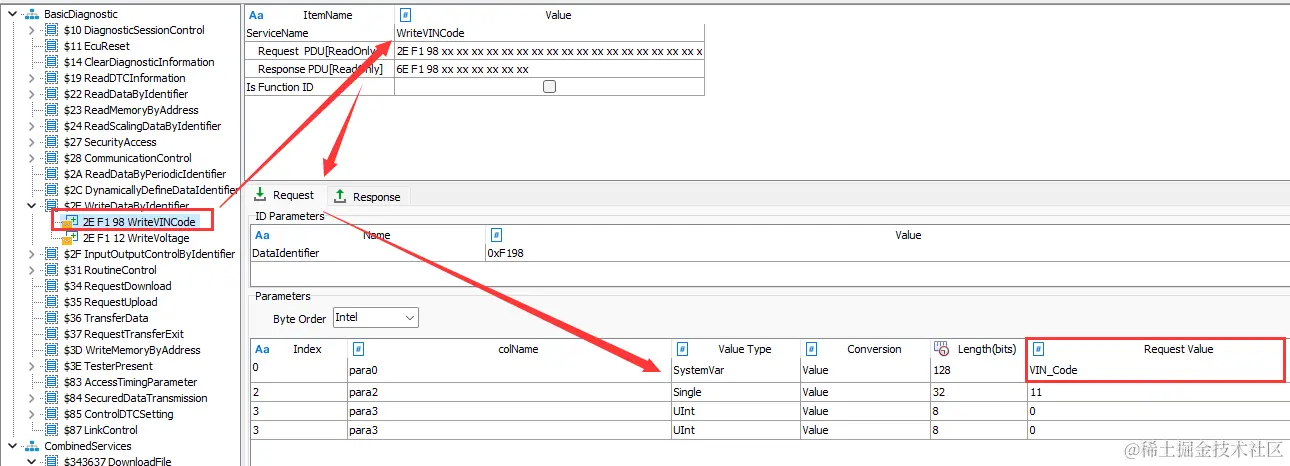Select $343637 DownloadFile tree item
Image resolution: width=1290 pixels, height=466 pixels.
(117, 462)
